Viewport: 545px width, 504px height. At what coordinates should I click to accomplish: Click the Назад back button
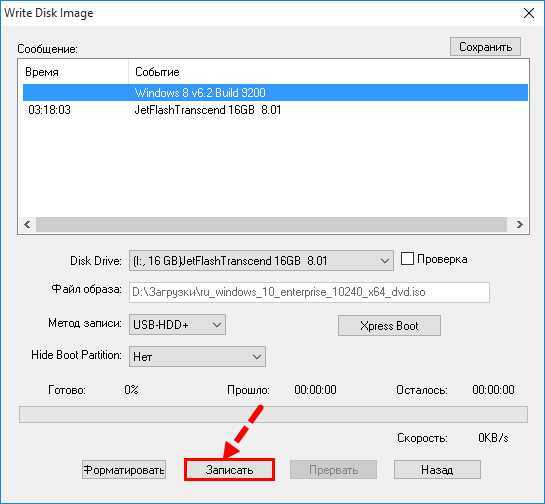[437, 470]
